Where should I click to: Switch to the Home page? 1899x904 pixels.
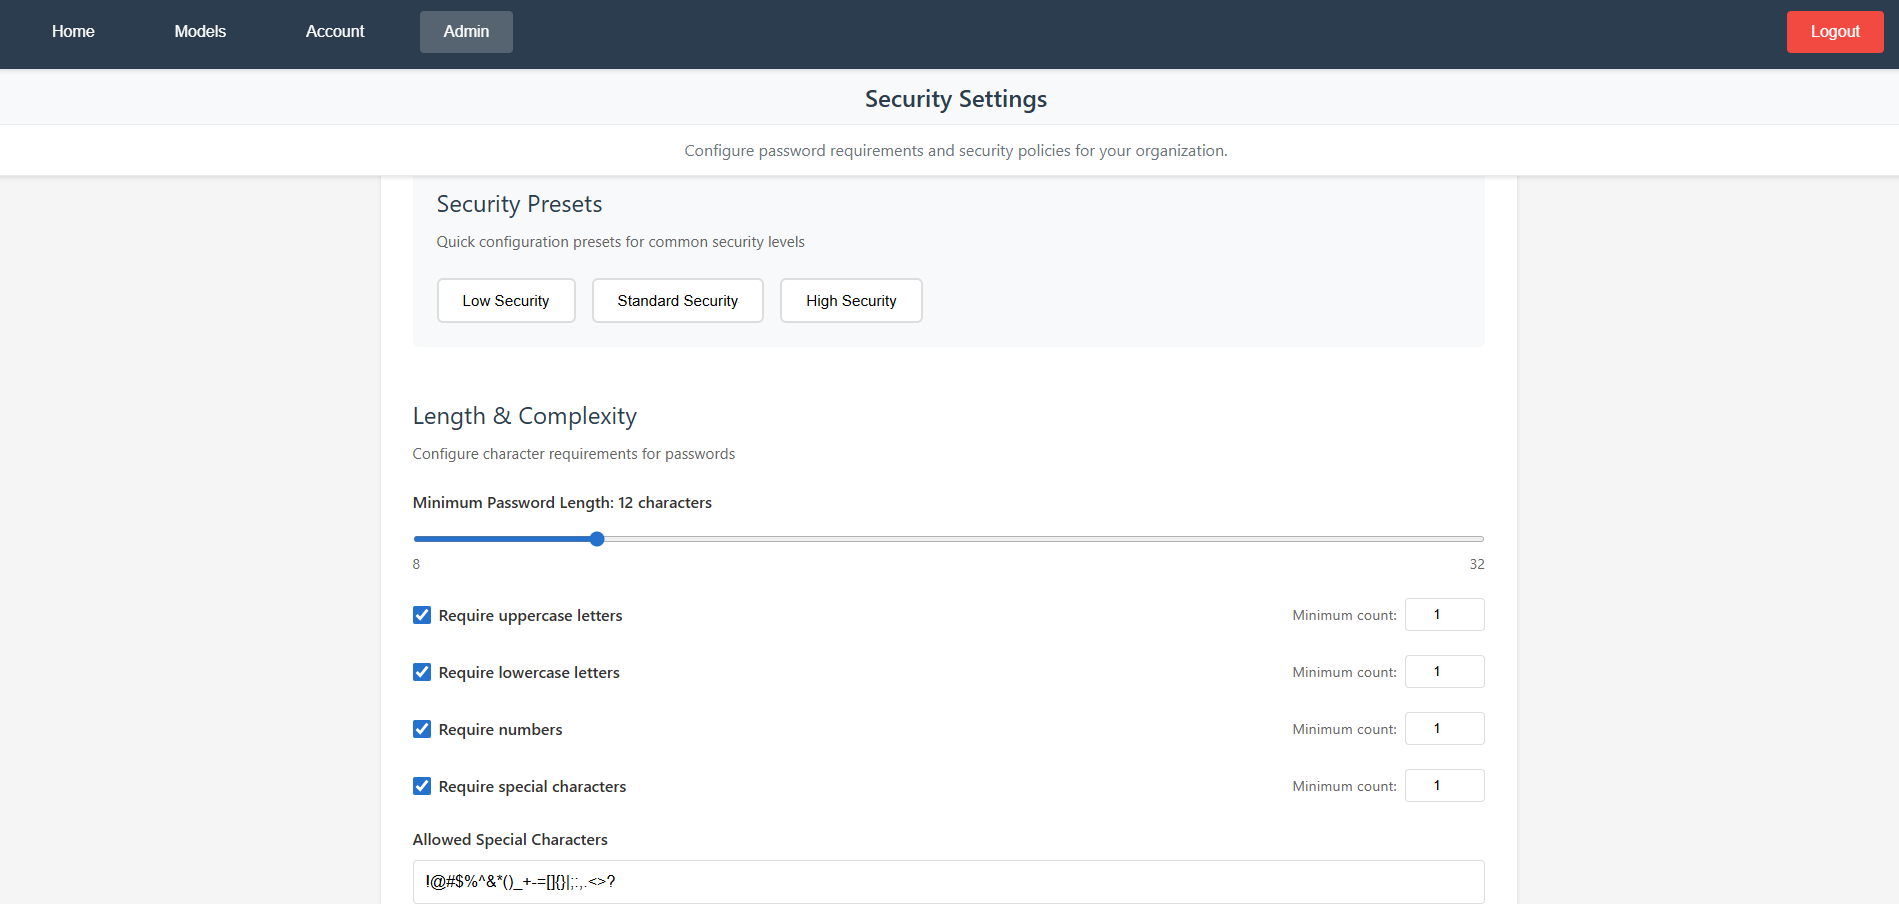tap(72, 31)
